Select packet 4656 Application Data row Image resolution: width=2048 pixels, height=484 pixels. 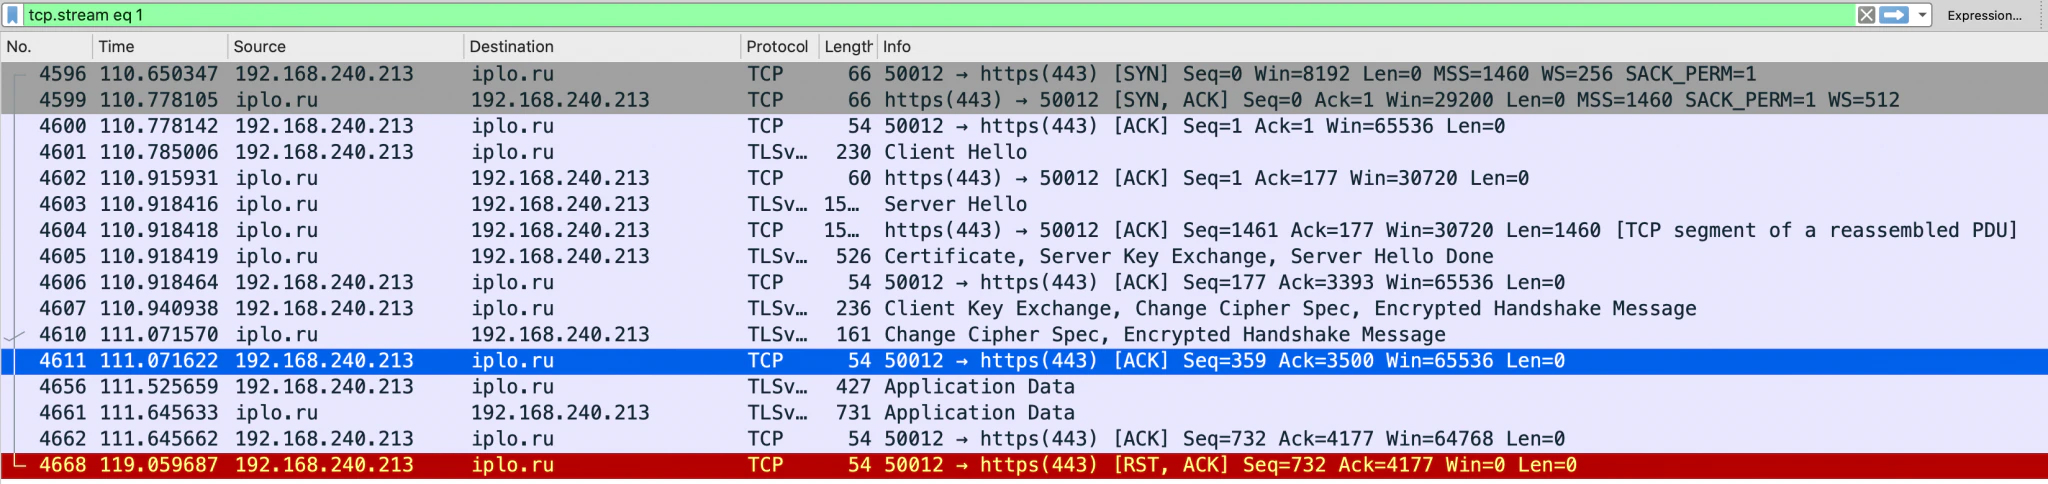[1024, 387]
